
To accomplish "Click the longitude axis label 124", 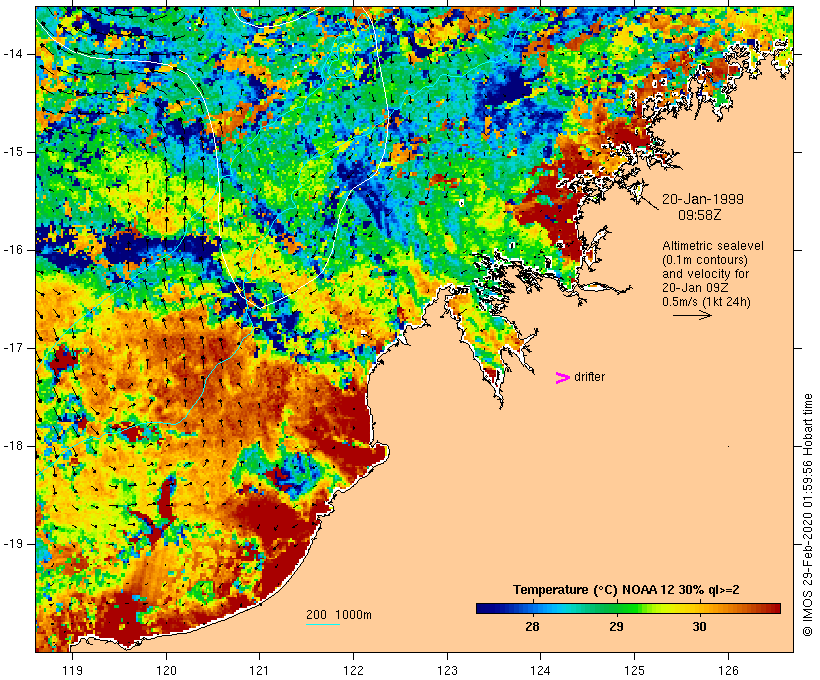I will tap(540, 670).
